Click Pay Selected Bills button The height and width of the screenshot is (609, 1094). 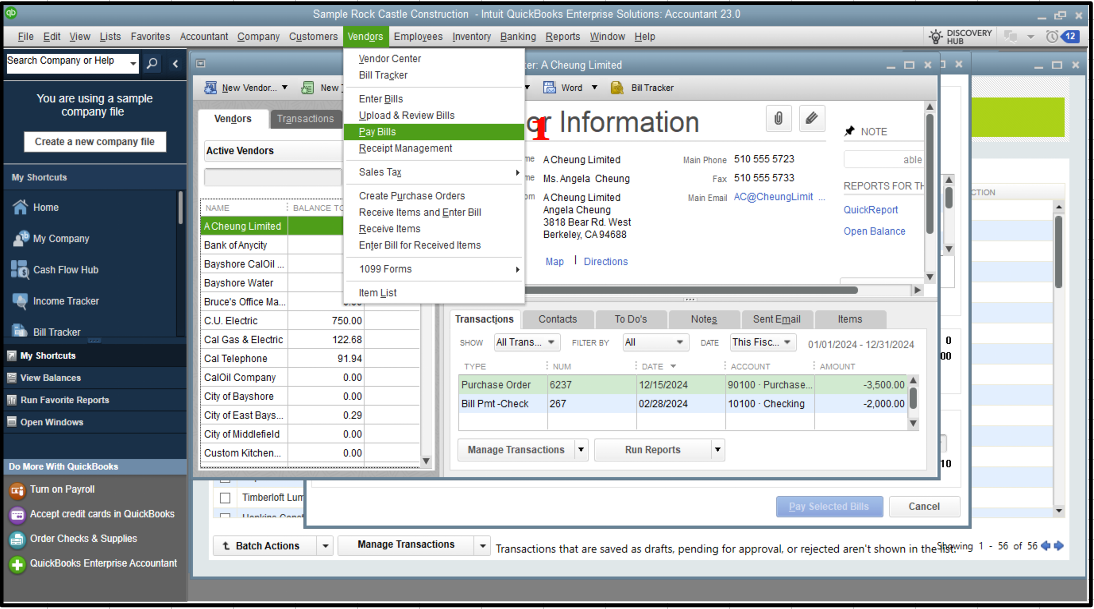pos(829,506)
